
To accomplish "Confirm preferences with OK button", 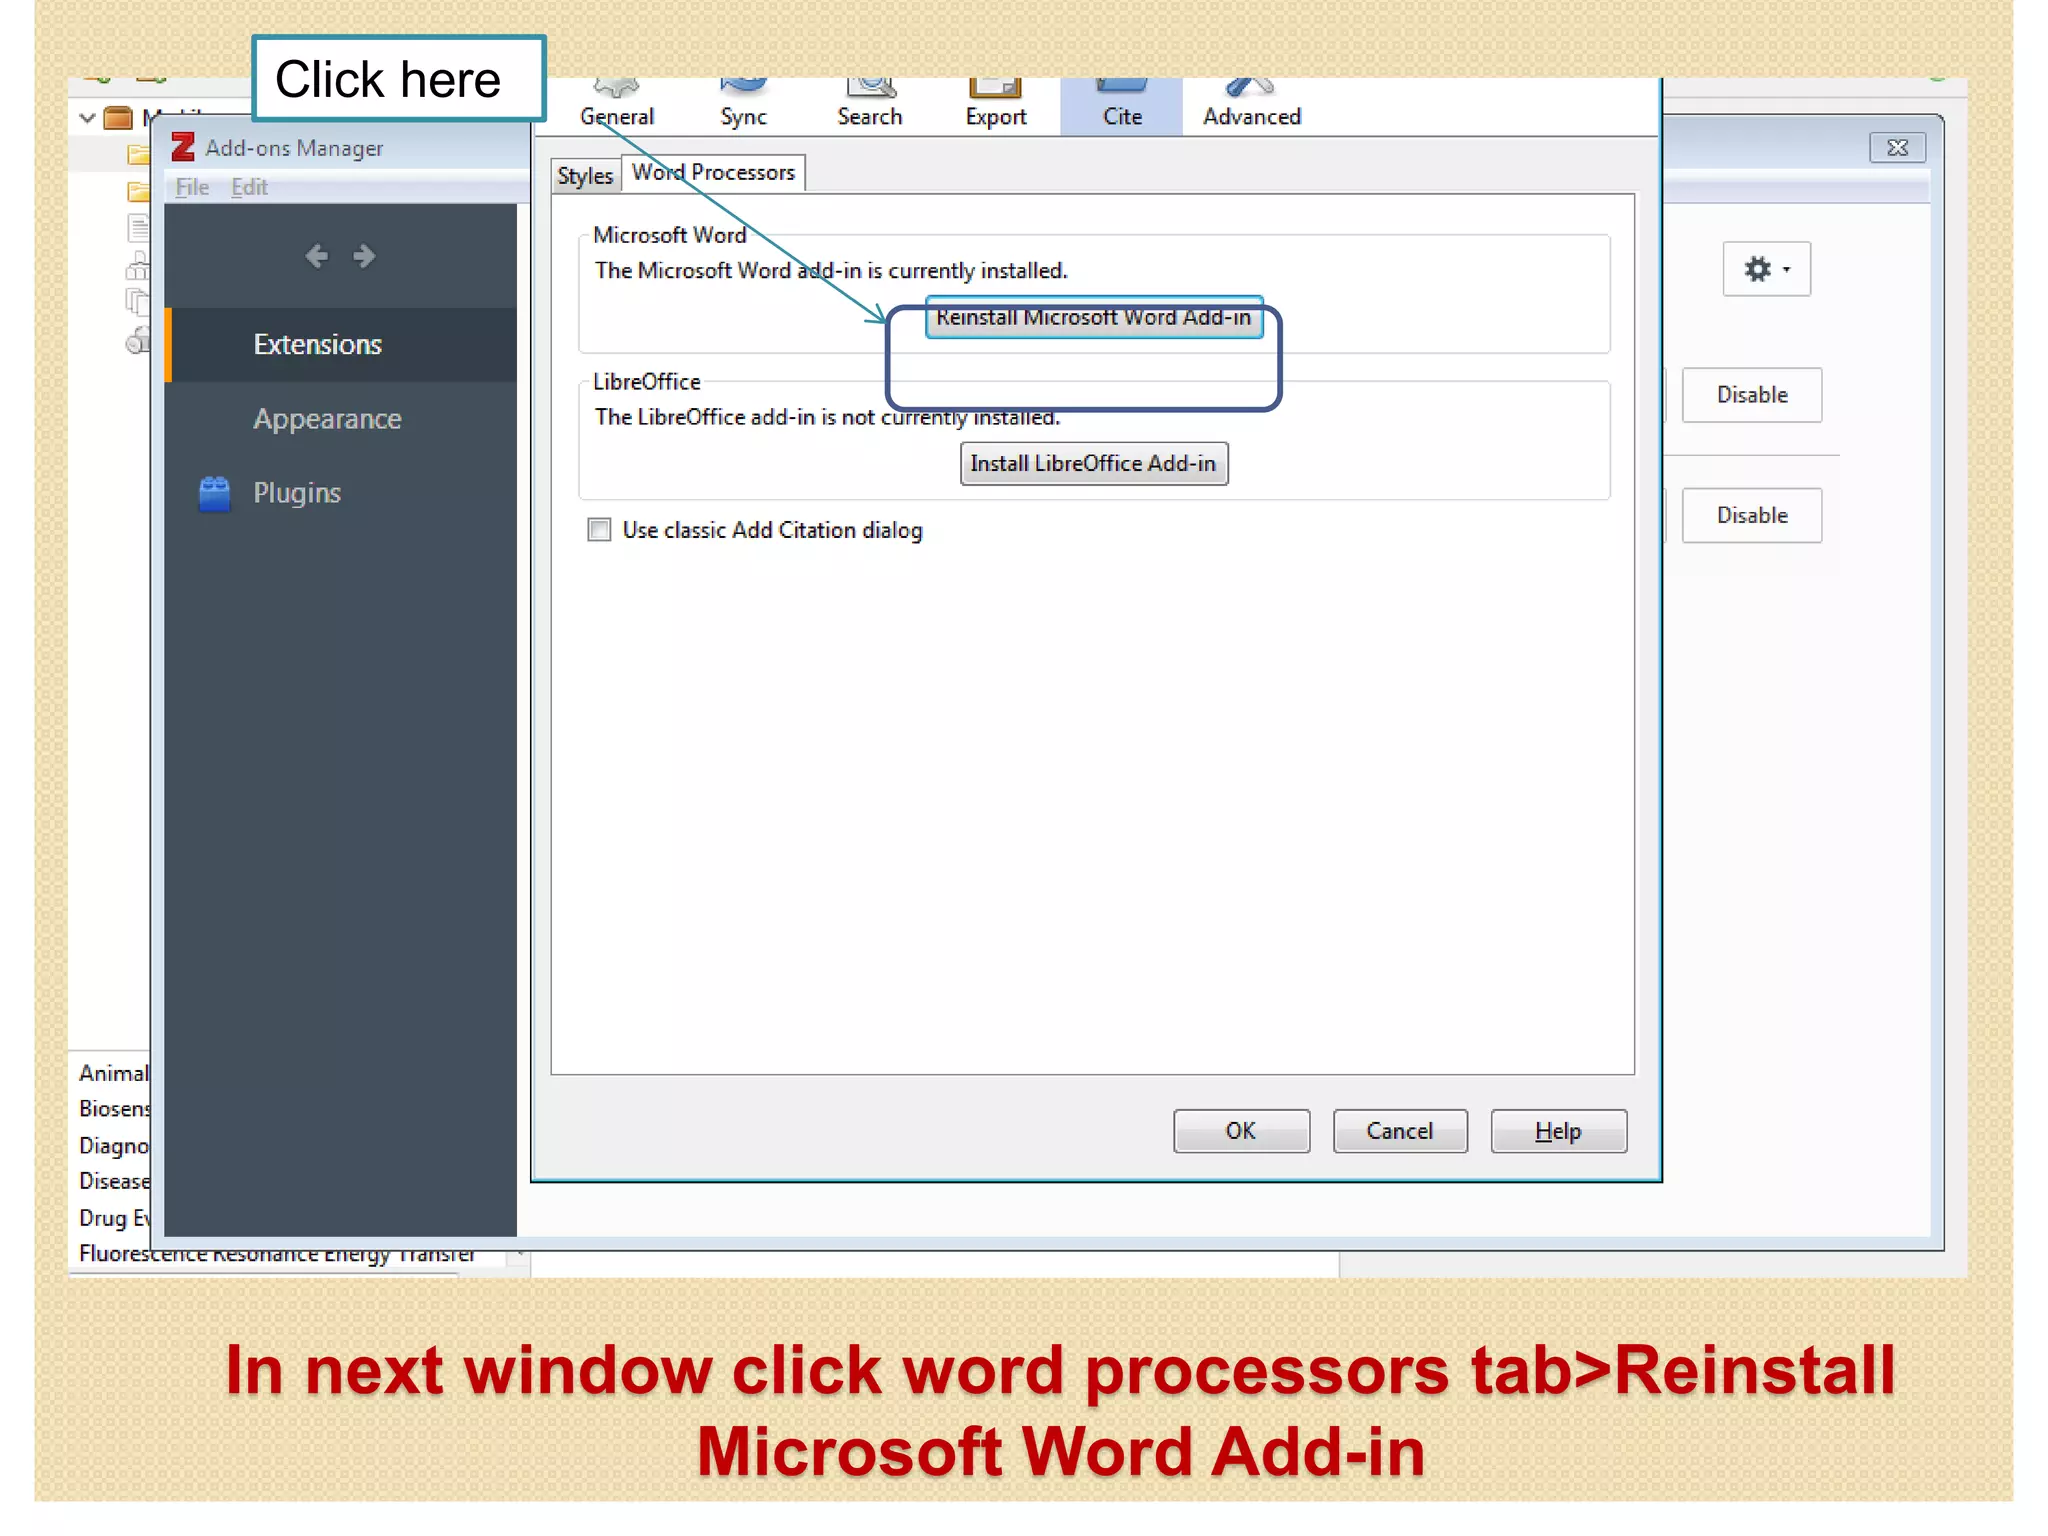I will 1241,1131.
